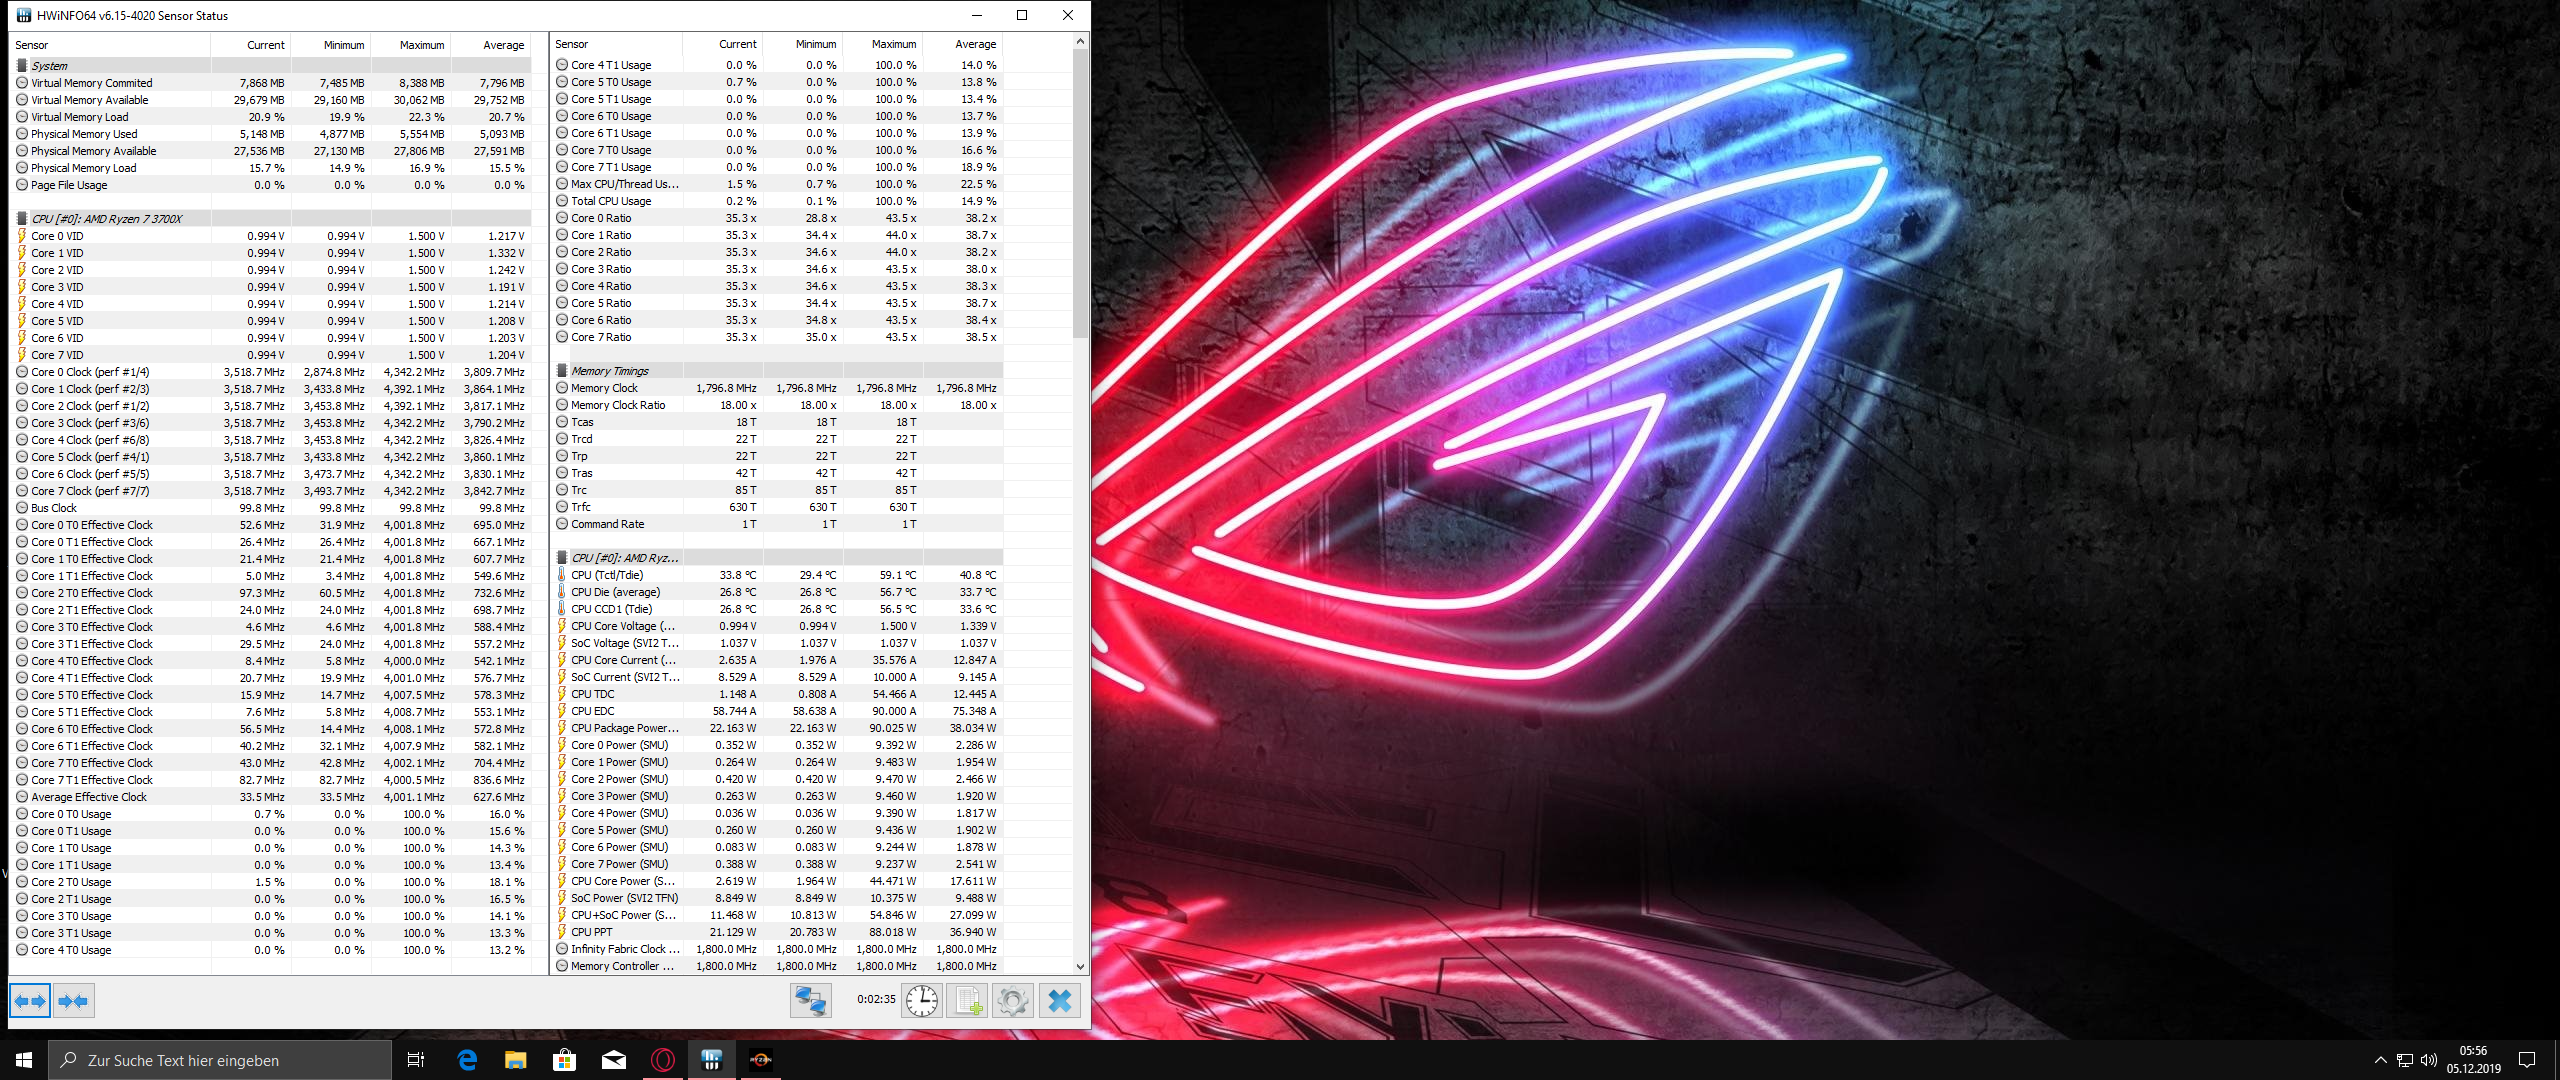Reset sensor timer with the clock icon
Screen dimensions: 2560x1080
point(921,1000)
